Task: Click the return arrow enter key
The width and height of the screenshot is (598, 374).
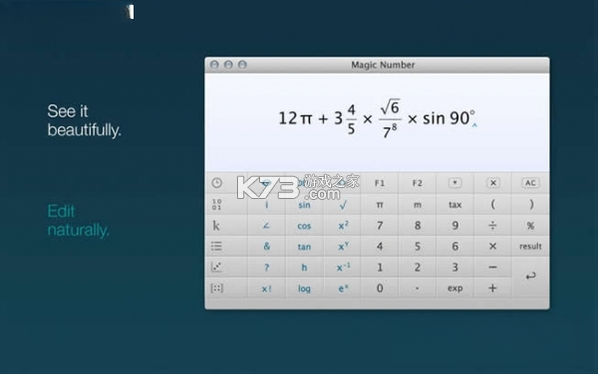Action: tap(530, 276)
